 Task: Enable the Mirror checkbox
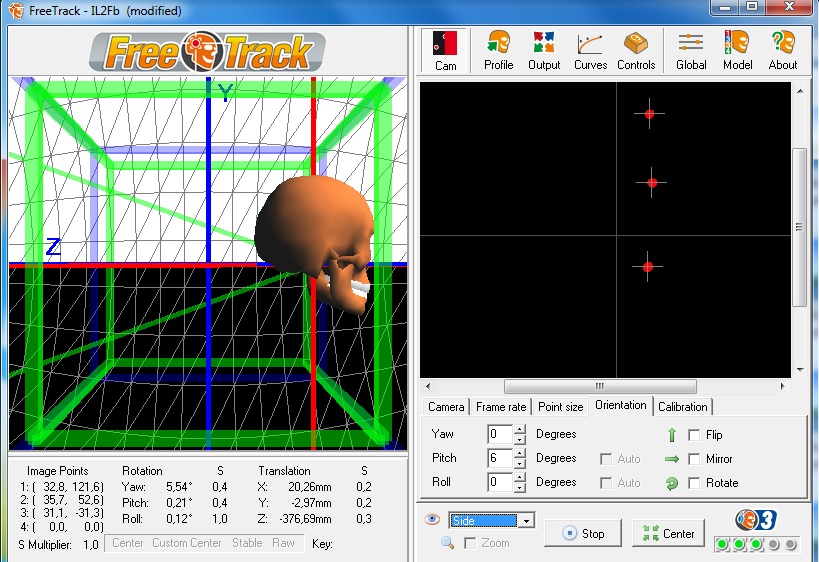694,459
